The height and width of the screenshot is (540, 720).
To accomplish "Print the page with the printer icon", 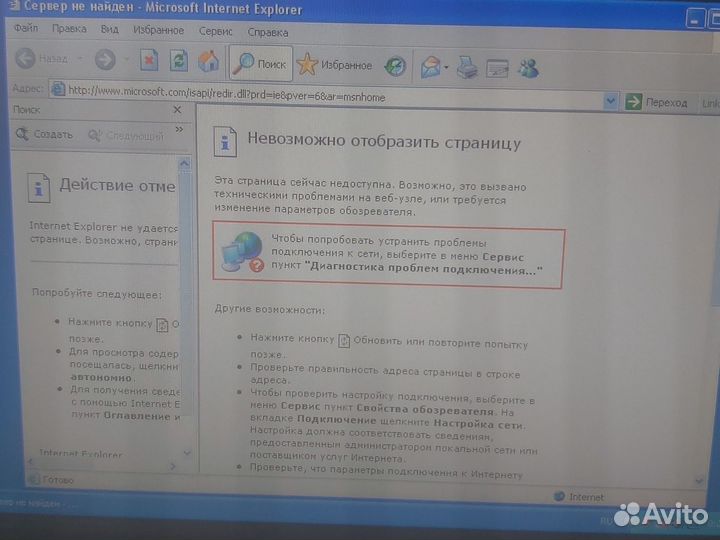I will click(x=467, y=68).
